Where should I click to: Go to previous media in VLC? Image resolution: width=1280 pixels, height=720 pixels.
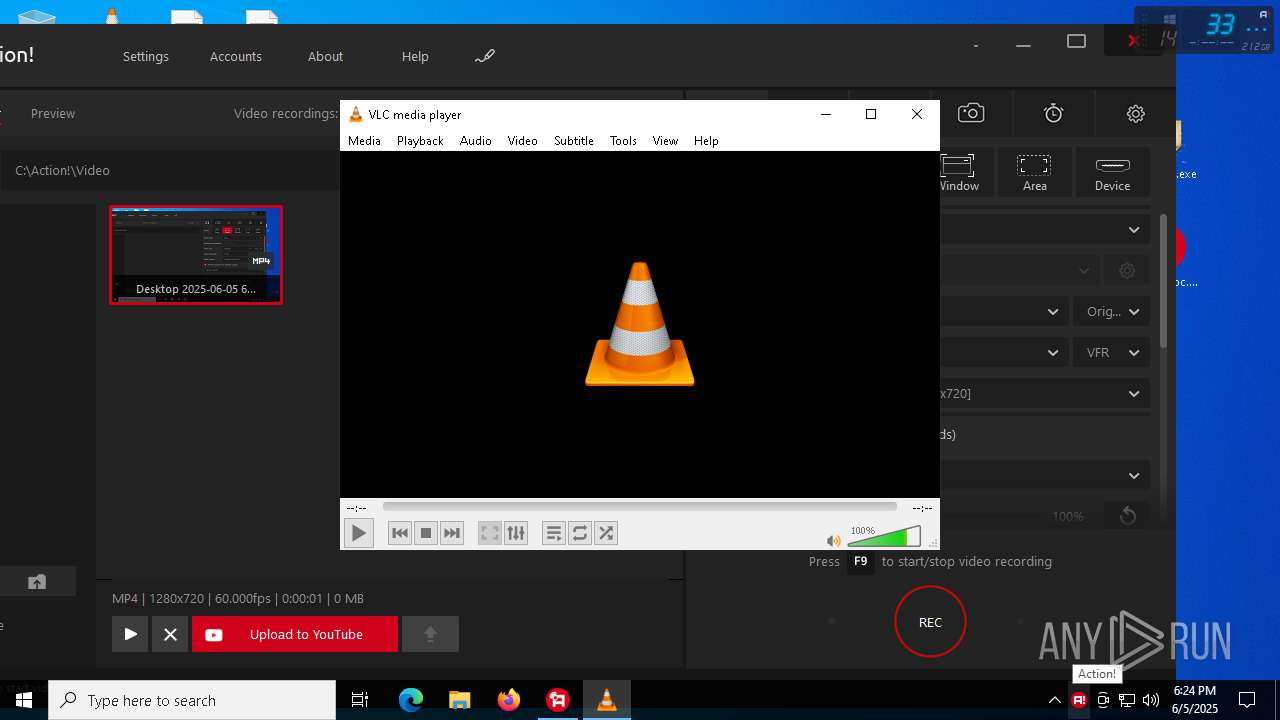click(x=400, y=533)
